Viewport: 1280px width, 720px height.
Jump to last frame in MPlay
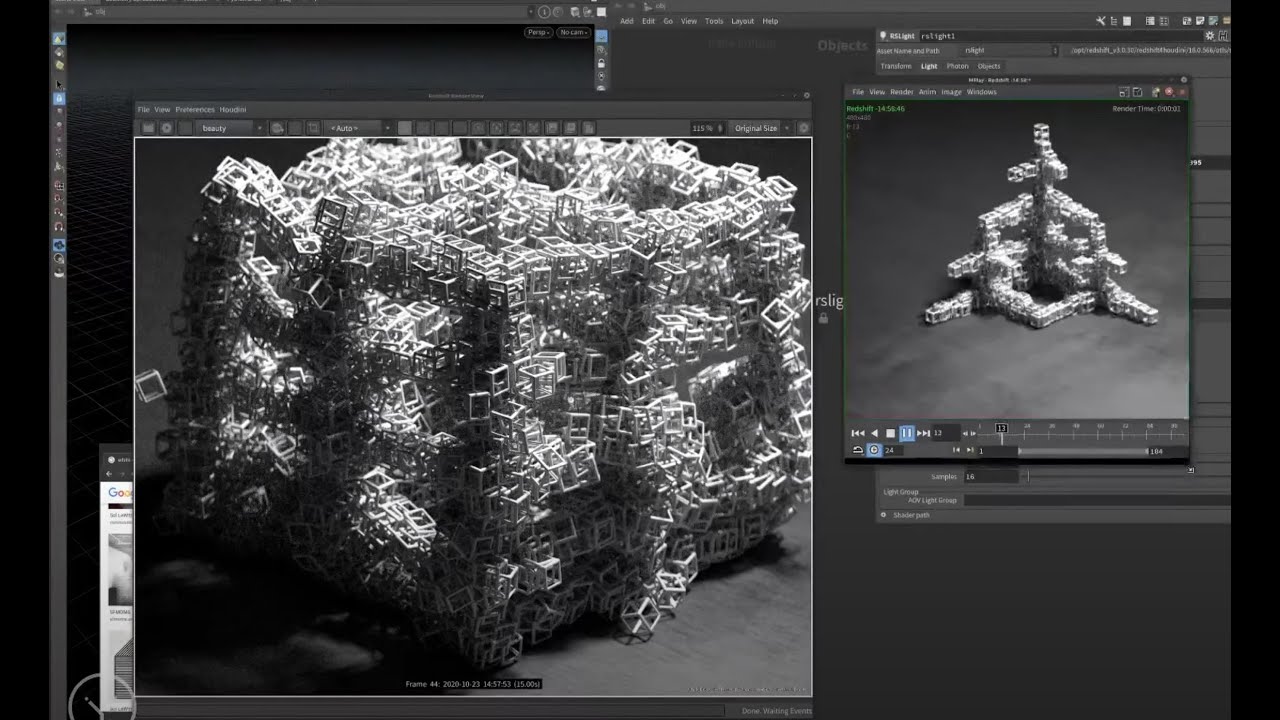click(x=924, y=433)
